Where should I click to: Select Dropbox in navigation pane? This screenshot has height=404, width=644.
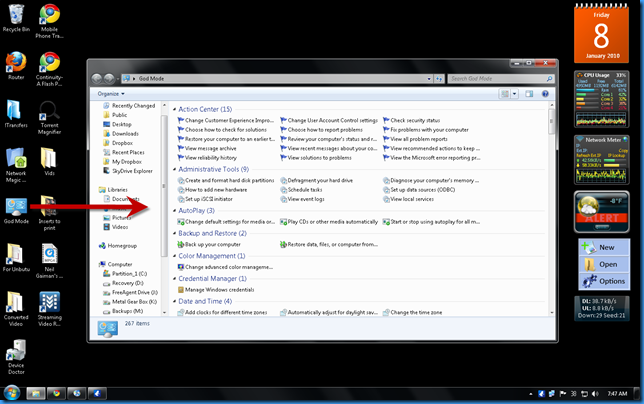click(x=118, y=143)
